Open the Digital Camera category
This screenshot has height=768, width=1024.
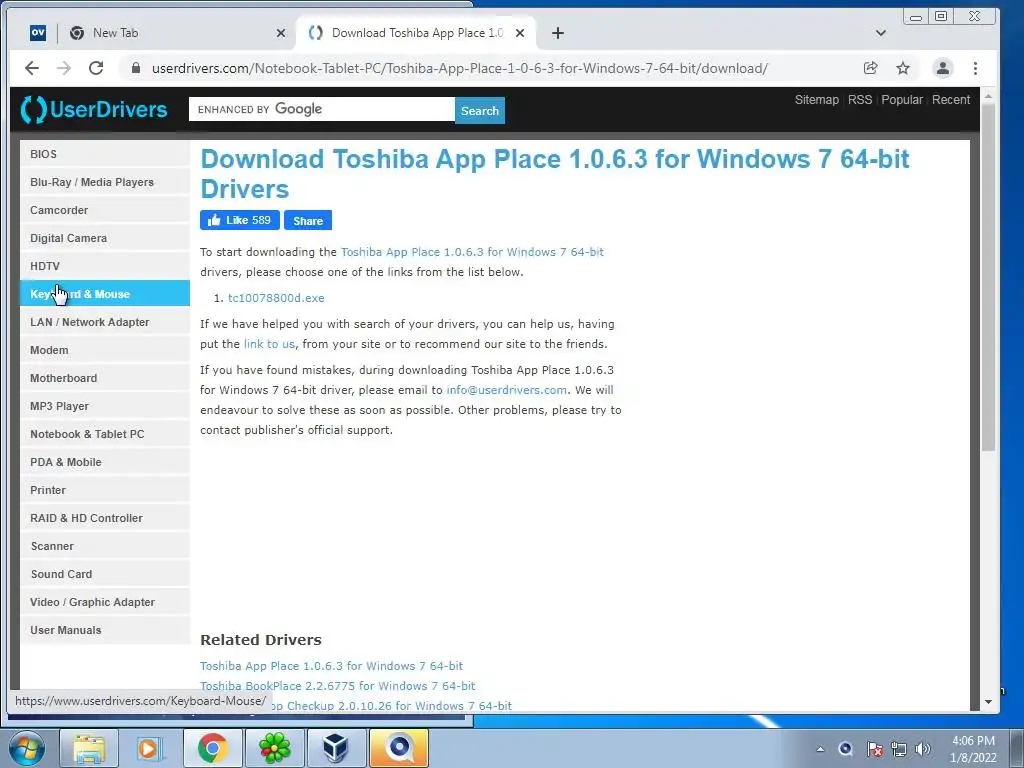point(105,238)
